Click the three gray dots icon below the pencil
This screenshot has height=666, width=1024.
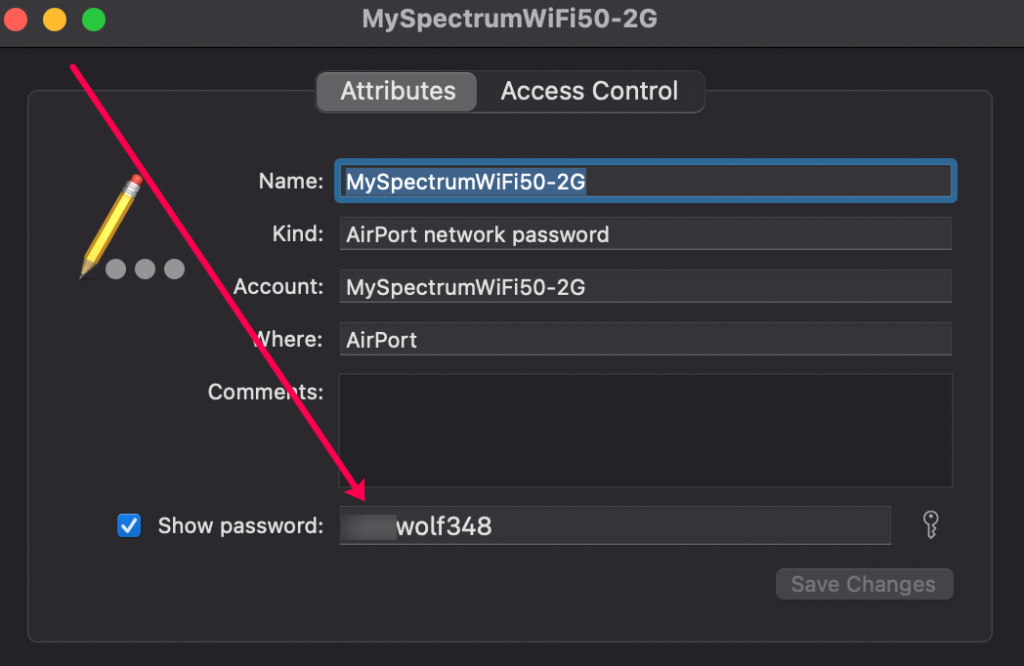pos(146,269)
